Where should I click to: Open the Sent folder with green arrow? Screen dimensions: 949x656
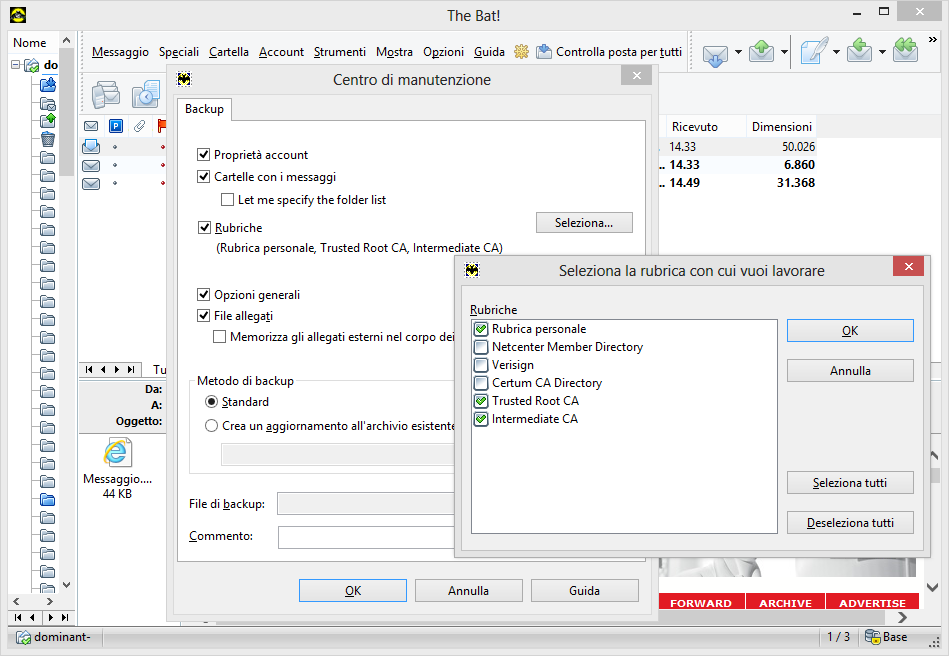tap(48, 121)
